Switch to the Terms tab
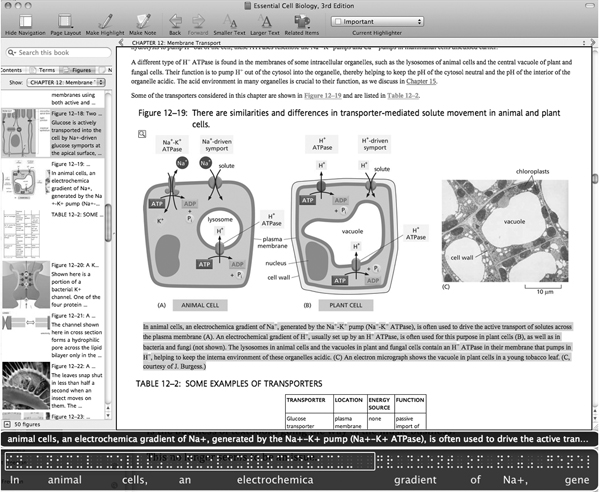This screenshot has height=492, width=600. [45, 70]
